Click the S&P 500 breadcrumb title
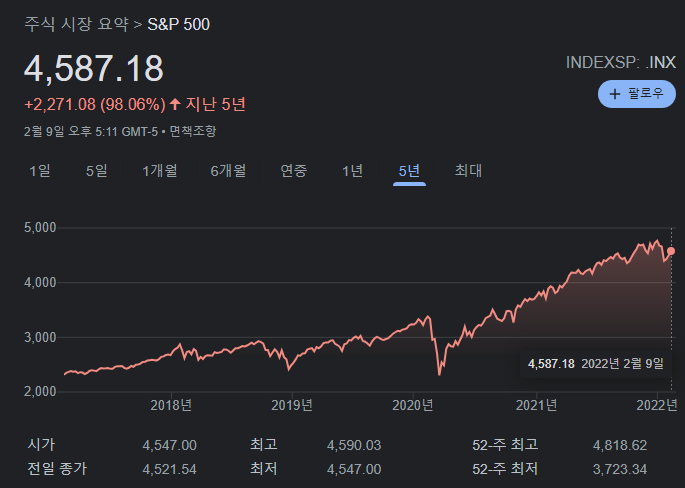The width and height of the screenshot is (685, 488). [x=179, y=24]
